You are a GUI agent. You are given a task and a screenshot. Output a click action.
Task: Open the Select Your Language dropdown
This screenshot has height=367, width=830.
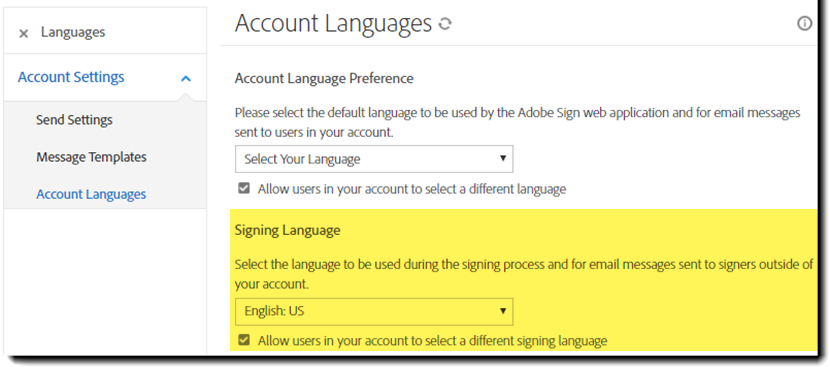coord(374,159)
